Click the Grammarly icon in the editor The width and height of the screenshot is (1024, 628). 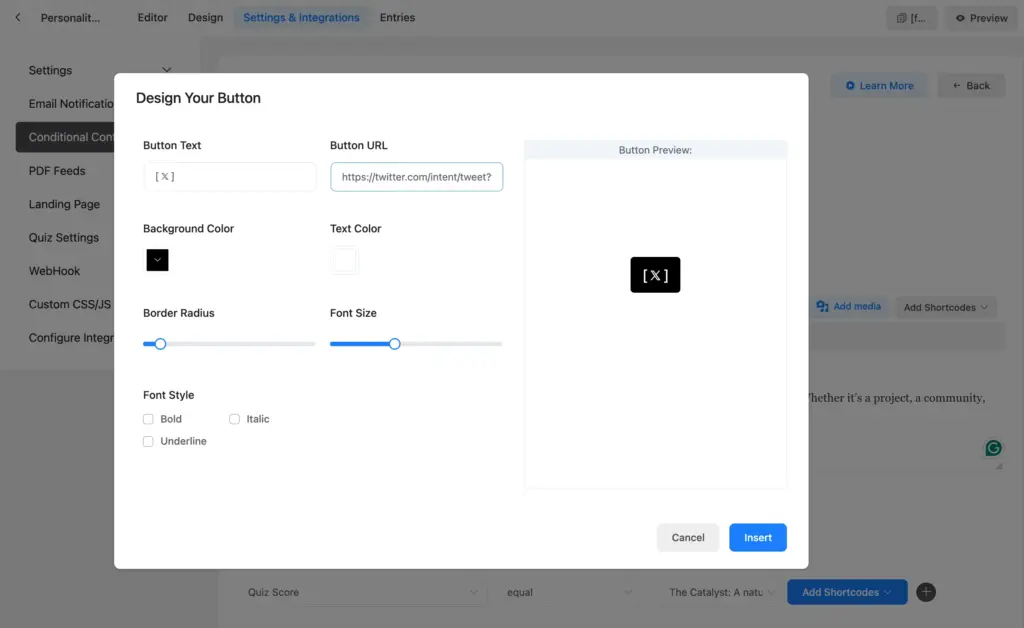pos(993,448)
